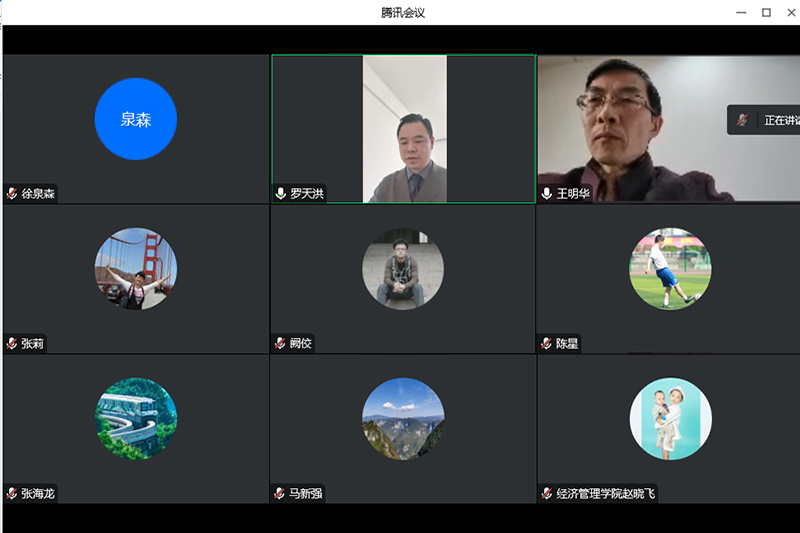800x533 pixels.
Task: Click muted mic icon beside 陈星
Action: pos(547,344)
